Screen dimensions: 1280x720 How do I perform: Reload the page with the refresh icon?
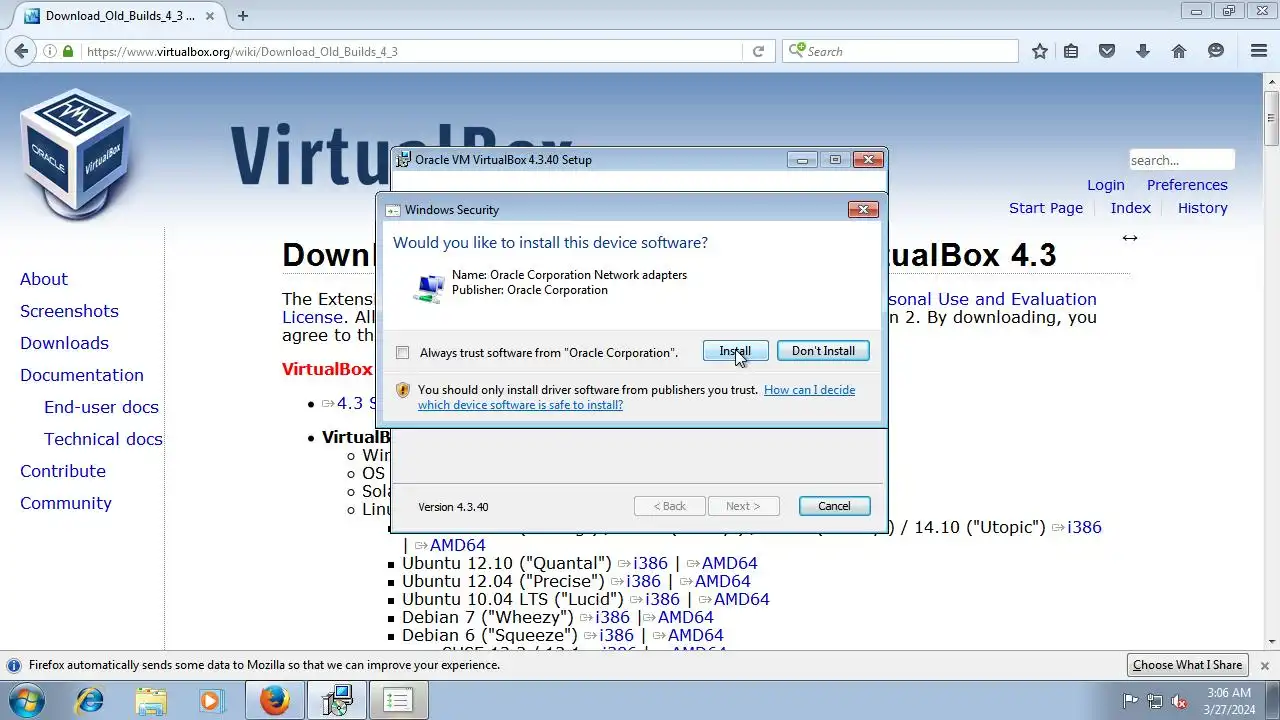coord(758,51)
